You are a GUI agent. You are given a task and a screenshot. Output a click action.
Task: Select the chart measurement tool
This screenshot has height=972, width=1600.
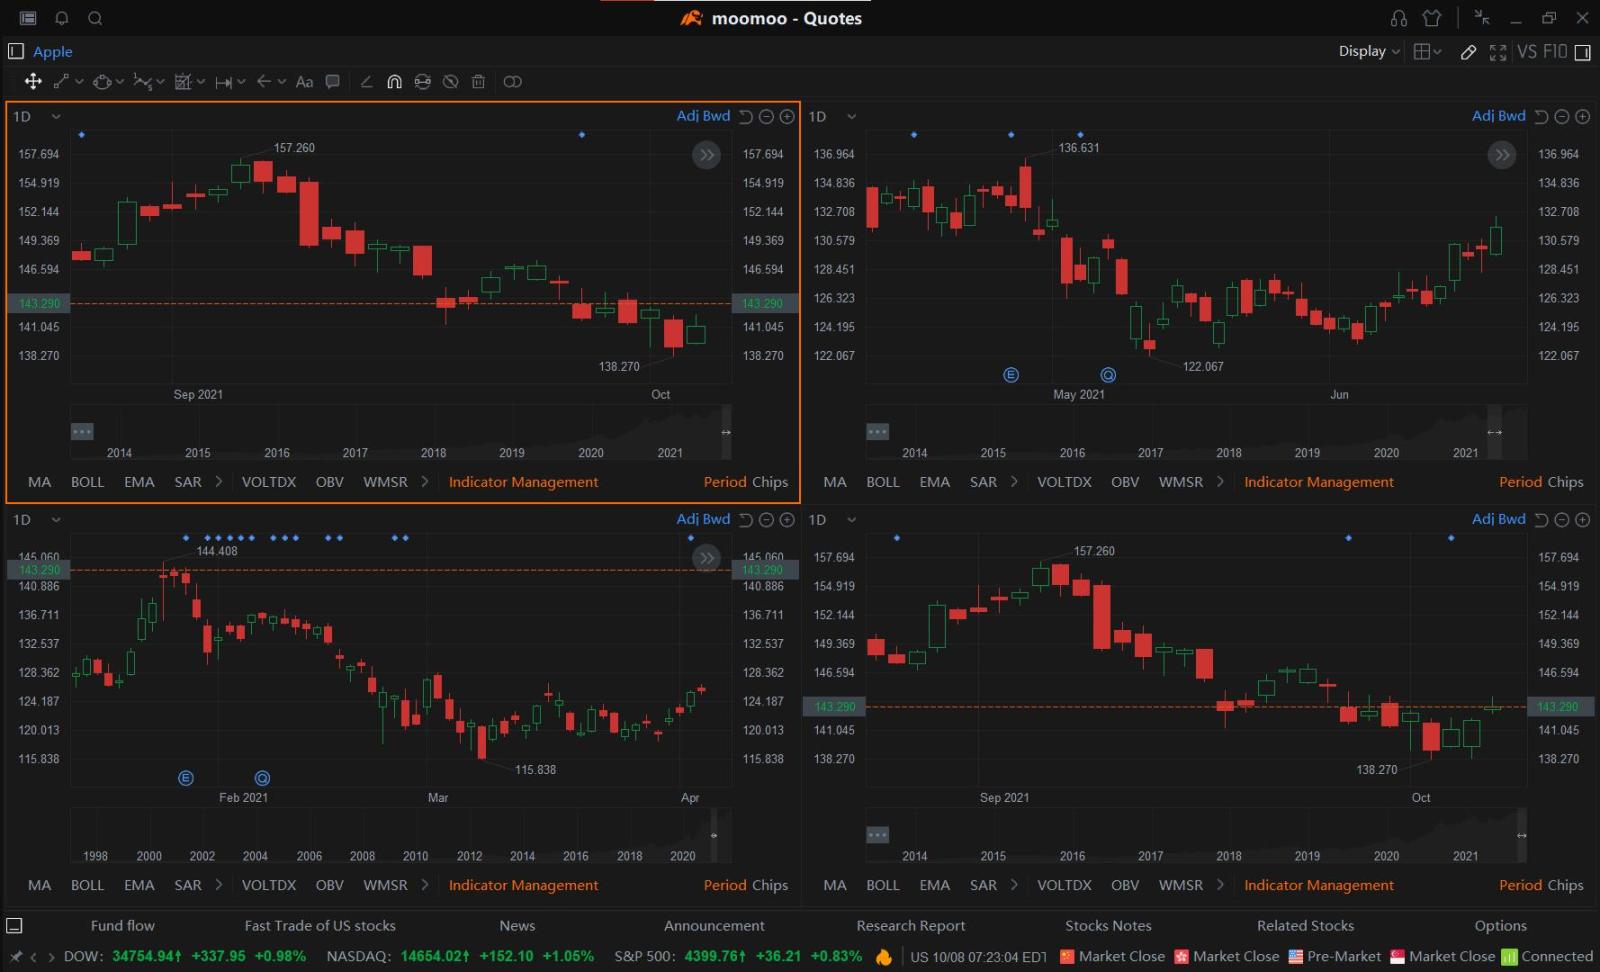(183, 82)
